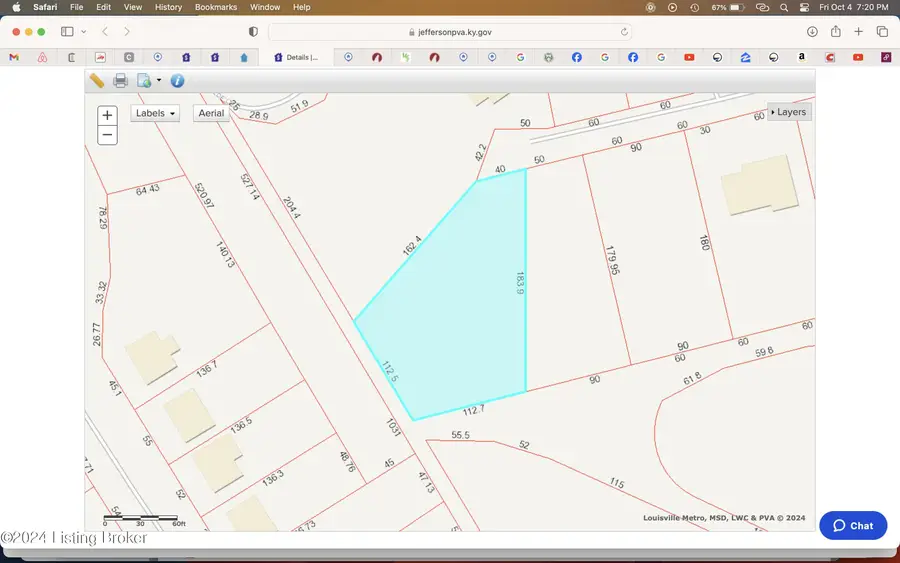The height and width of the screenshot is (563, 900).
Task: Click the 140.13 dimension label
Action: click(225, 254)
